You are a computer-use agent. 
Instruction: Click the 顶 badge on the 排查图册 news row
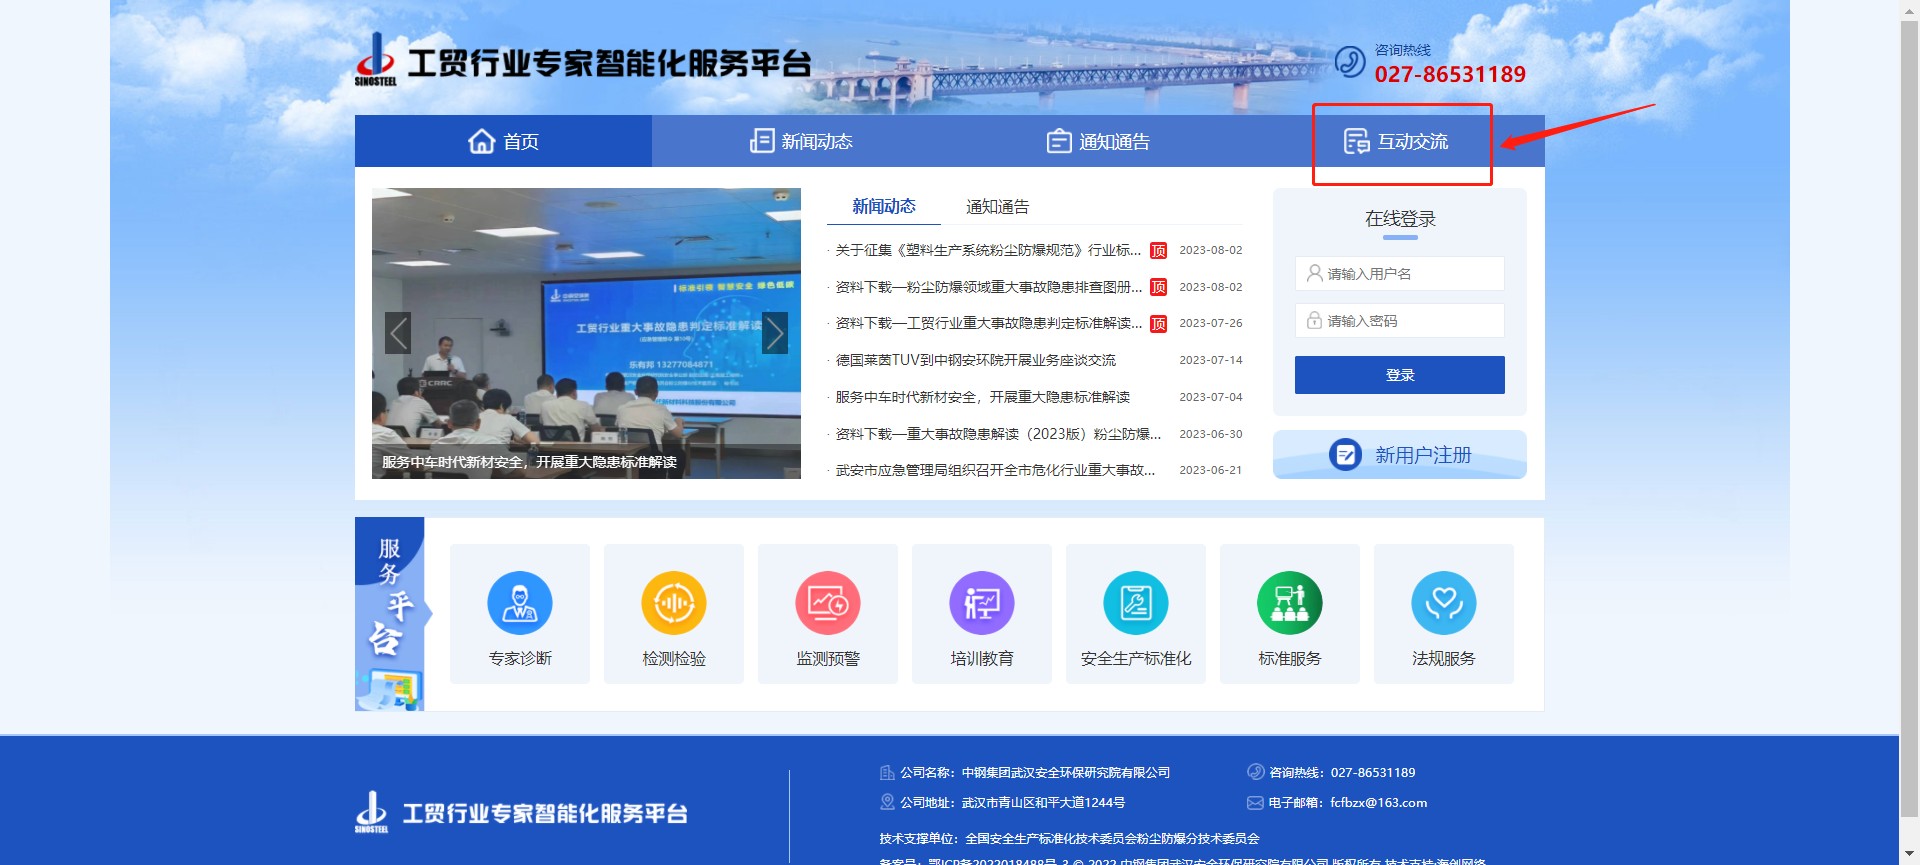(1159, 287)
